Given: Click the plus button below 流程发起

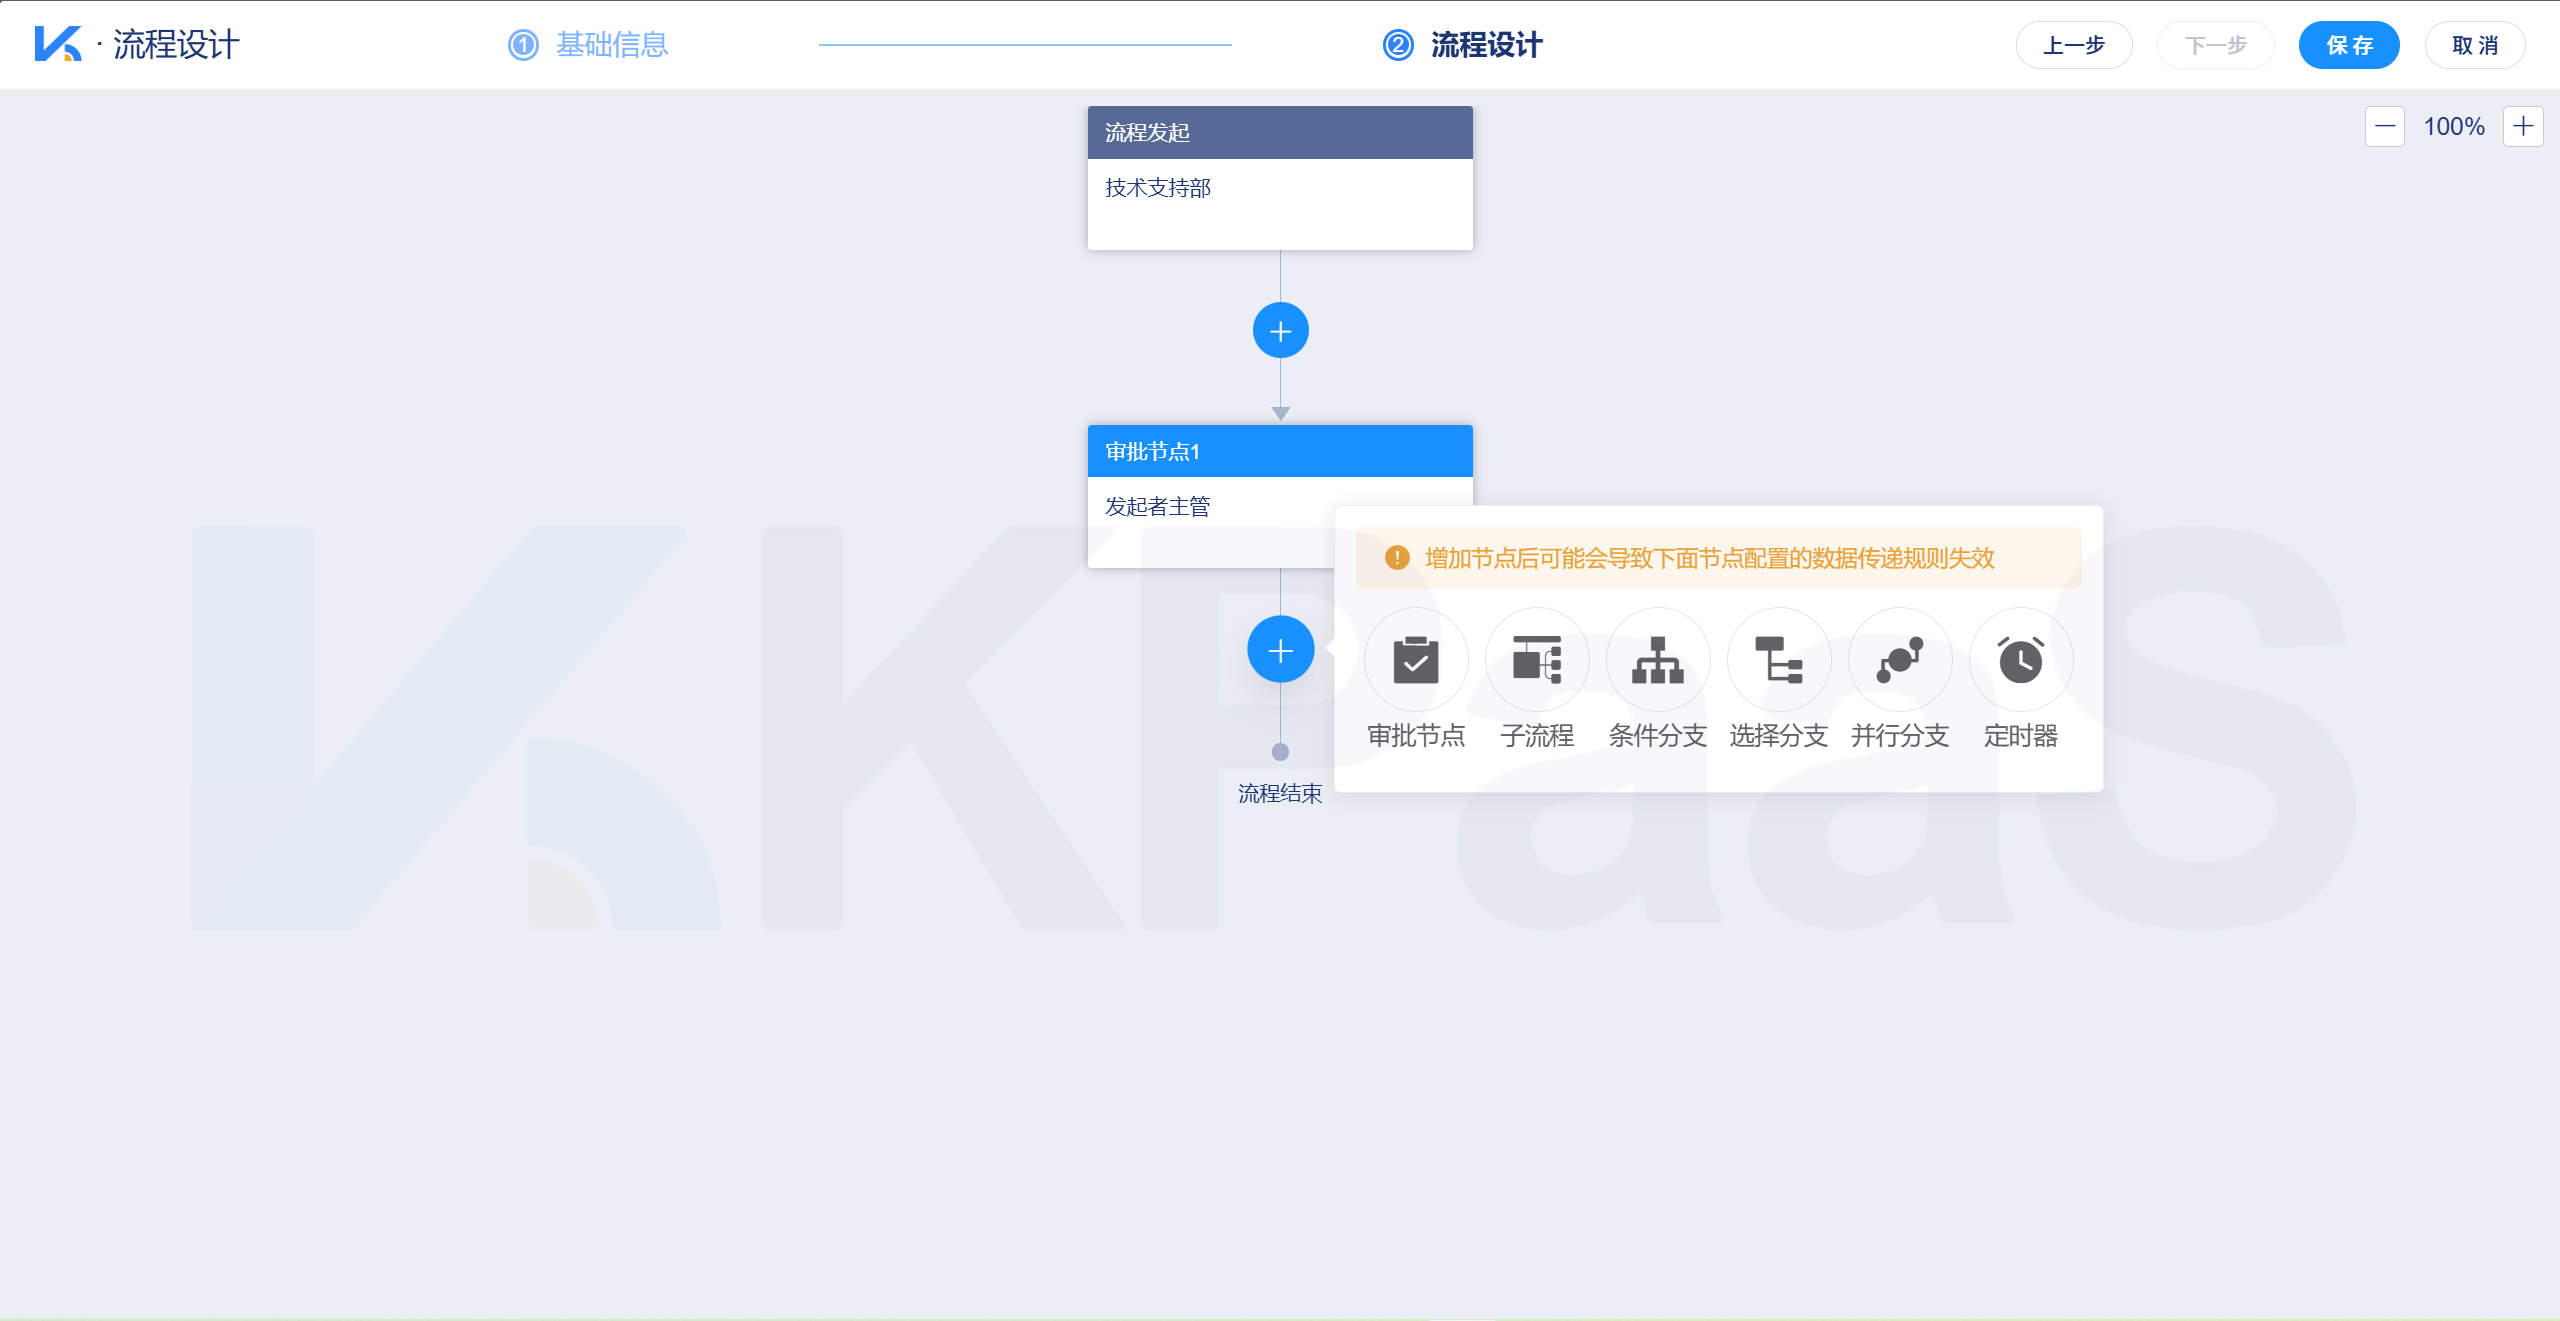Looking at the screenshot, I should coord(1281,330).
